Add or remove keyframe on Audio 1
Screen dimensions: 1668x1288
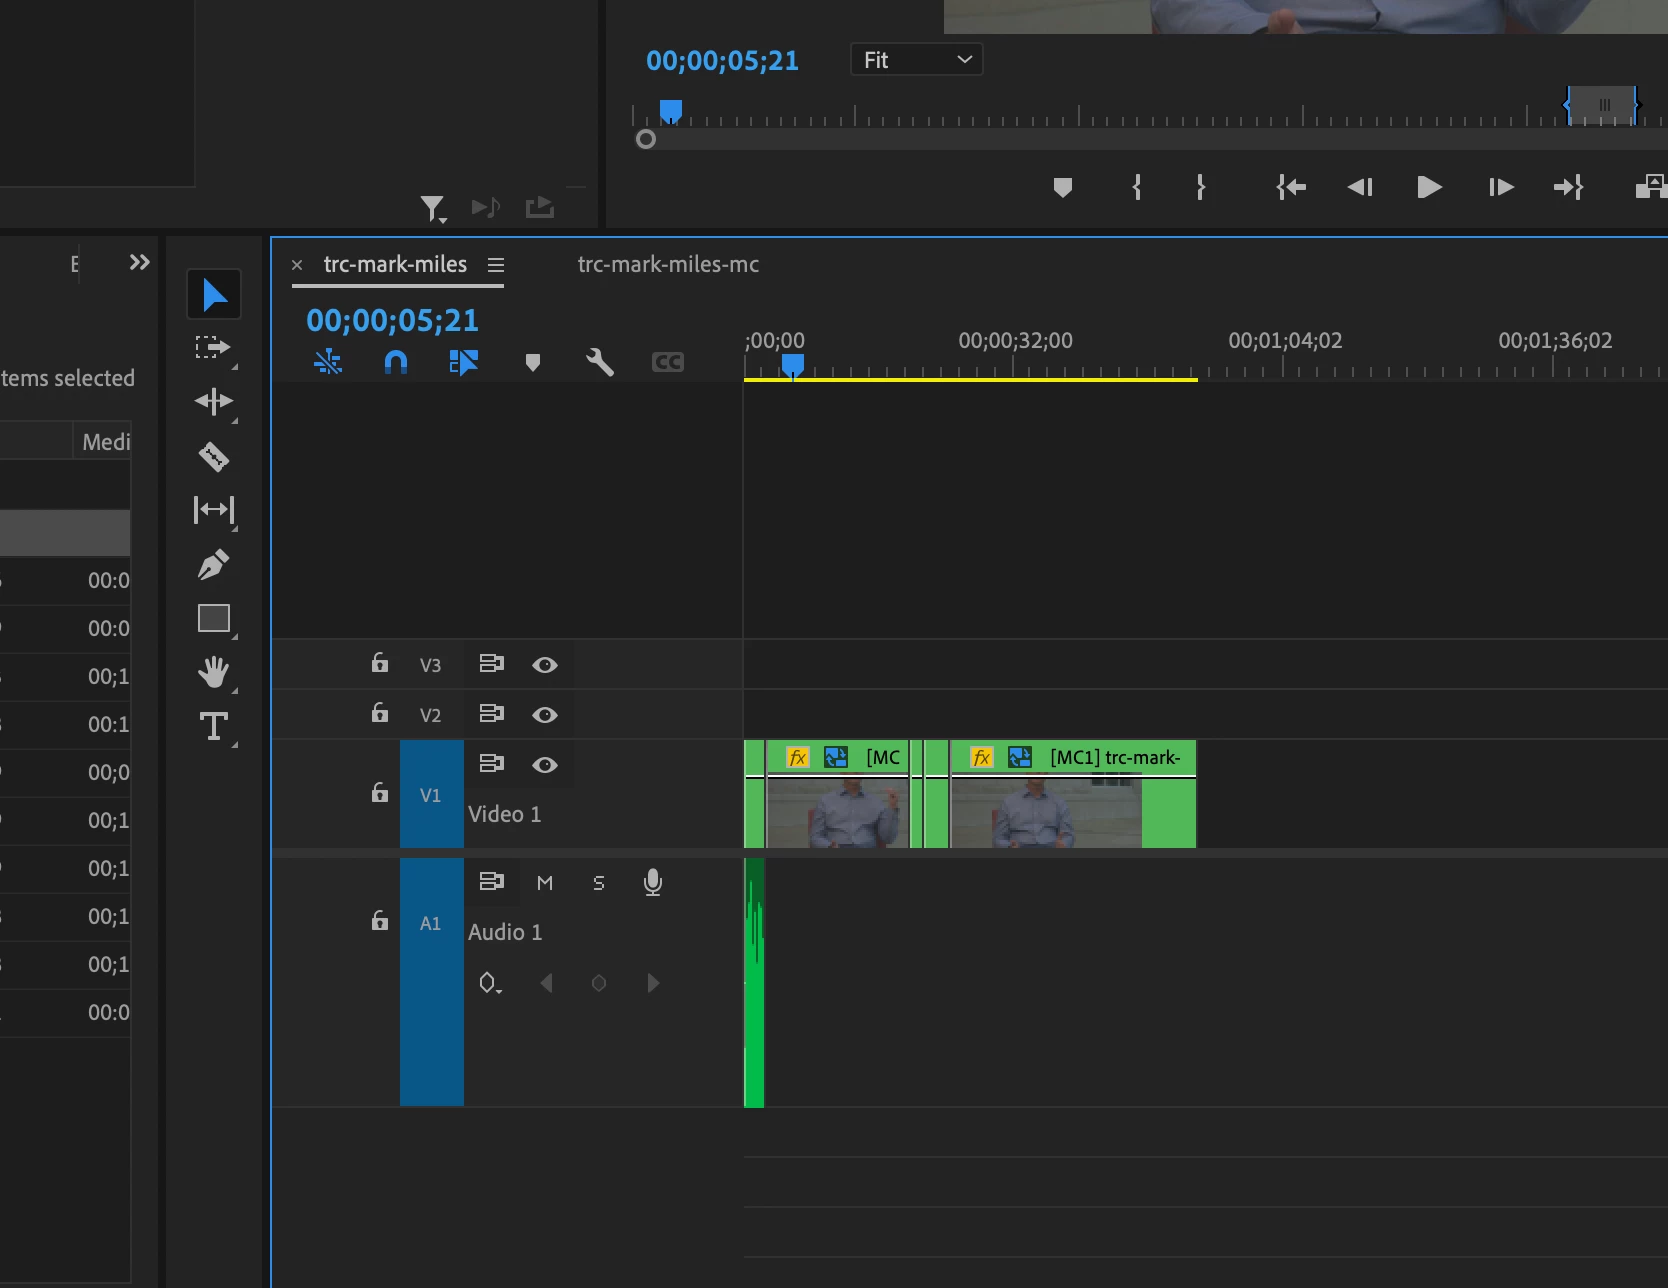coord(599,983)
